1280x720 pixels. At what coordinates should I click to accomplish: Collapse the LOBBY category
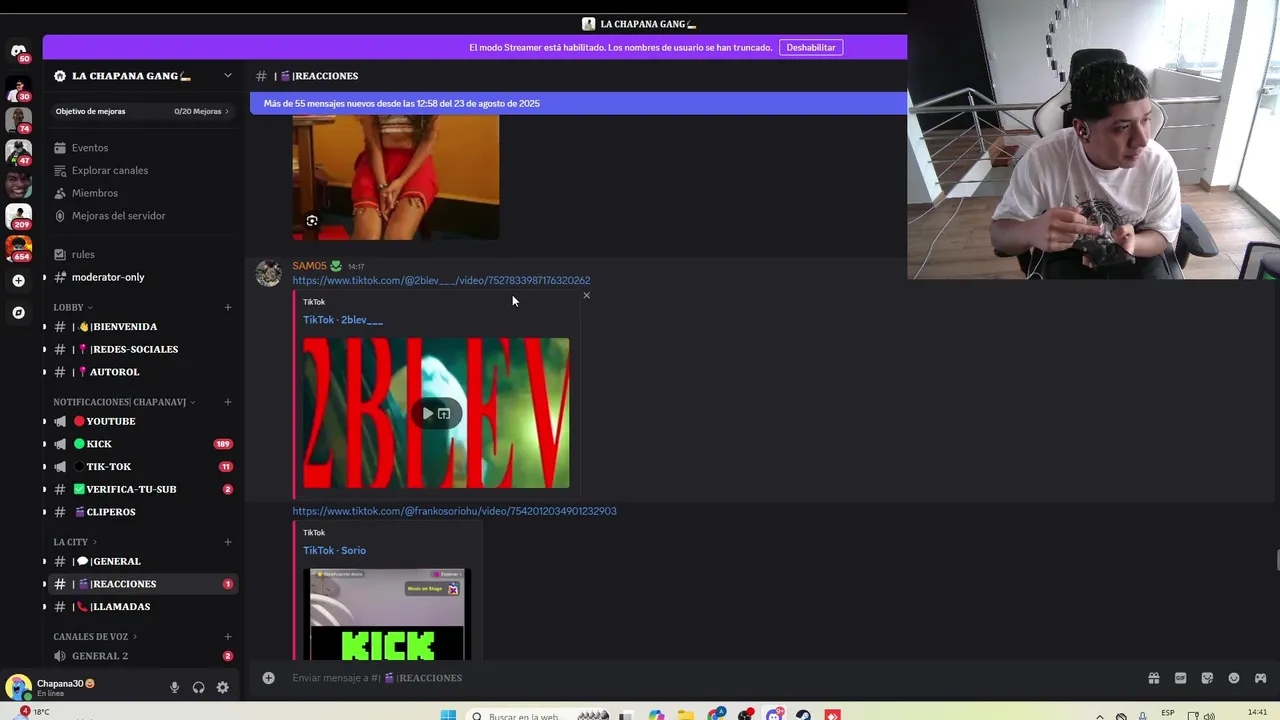point(73,307)
